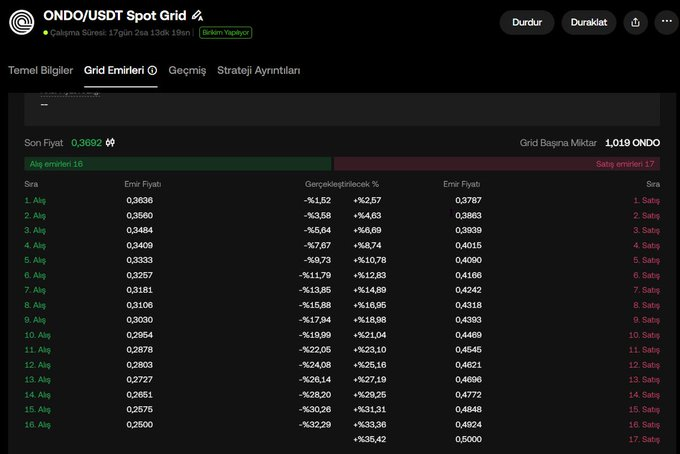Open Strateji Ayrıntıları tab
680x454 pixels.
[x=258, y=70]
